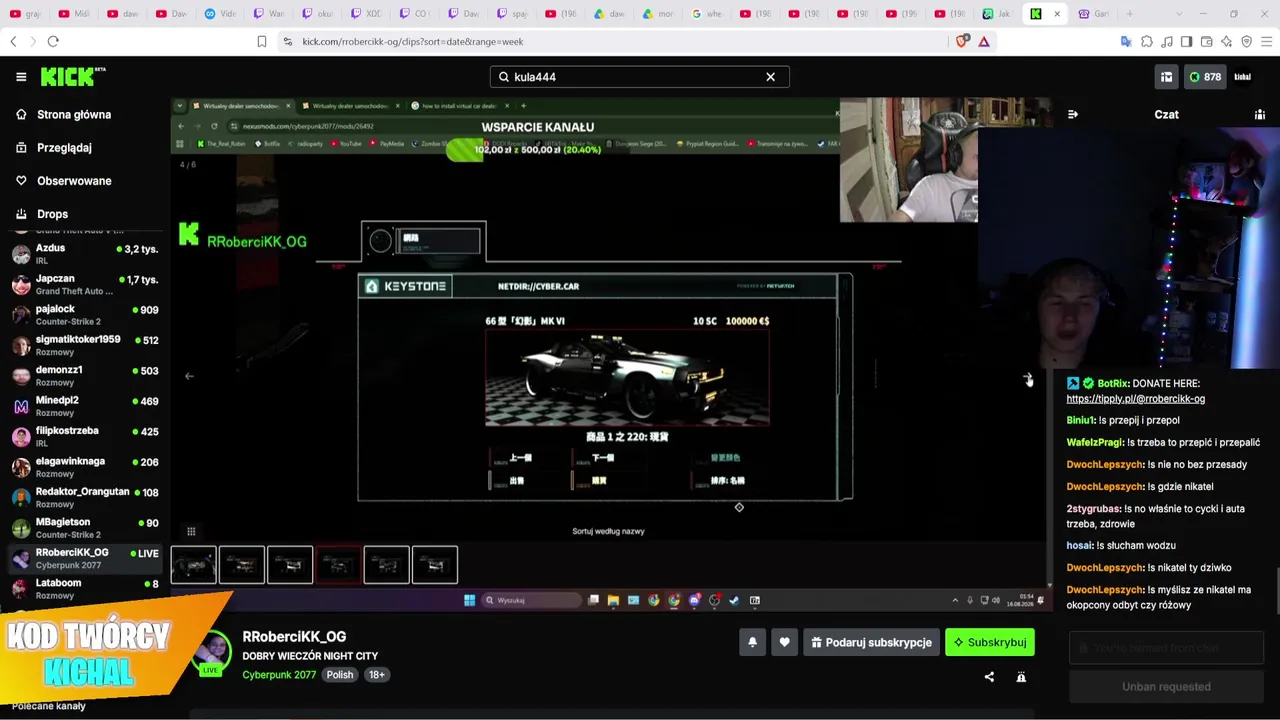Click the 18+ tag
The width and height of the screenshot is (1280, 720).
[377, 675]
